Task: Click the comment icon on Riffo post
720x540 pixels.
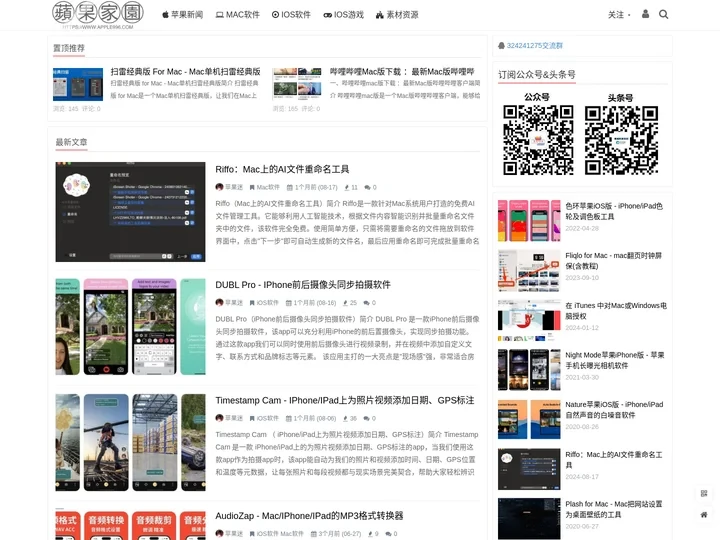Action: pyautogui.click(x=367, y=187)
